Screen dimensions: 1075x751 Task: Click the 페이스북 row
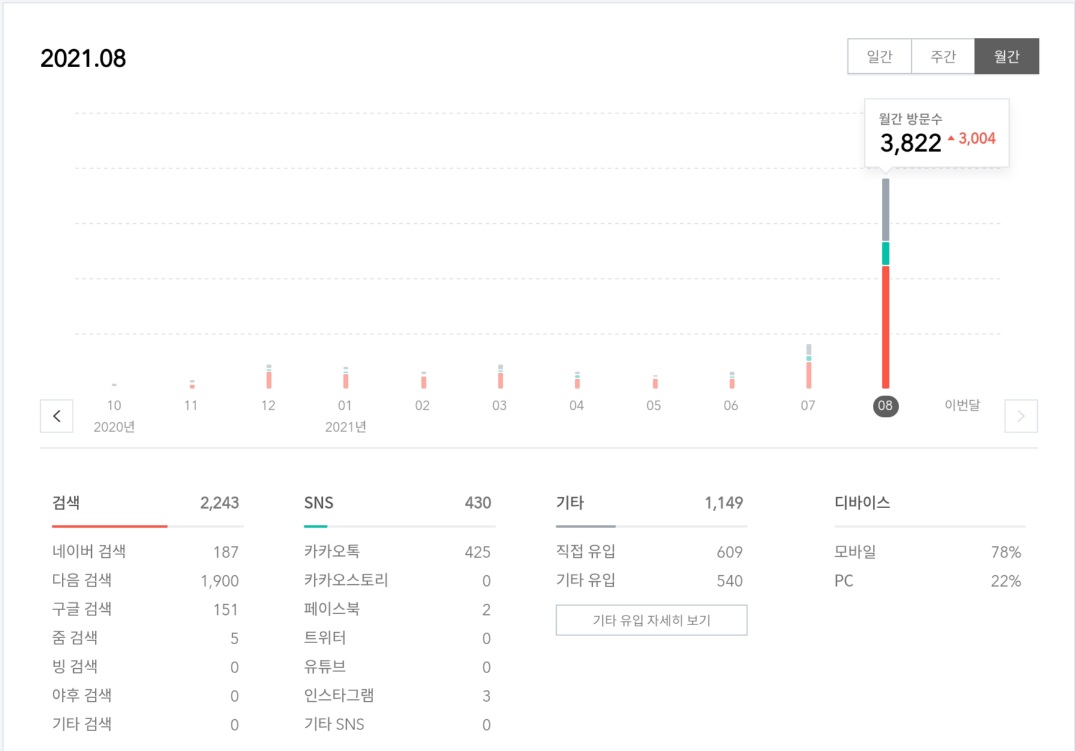pyautogui.click(x=398, y=609)
